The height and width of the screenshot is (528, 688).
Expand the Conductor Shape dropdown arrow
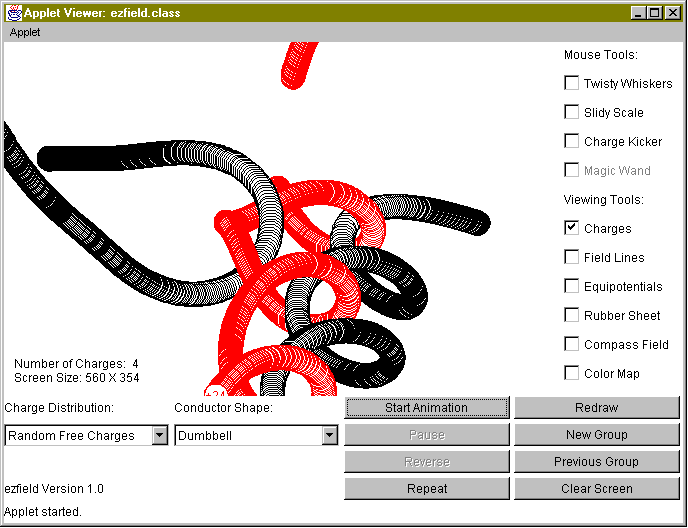[329, 435]
